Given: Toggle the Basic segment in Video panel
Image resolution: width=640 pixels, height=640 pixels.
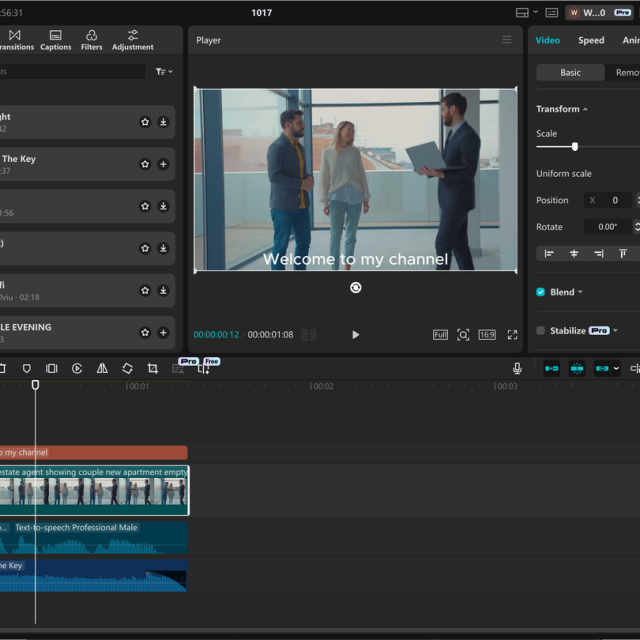Looking at the screenshot, I should [570, 73].
